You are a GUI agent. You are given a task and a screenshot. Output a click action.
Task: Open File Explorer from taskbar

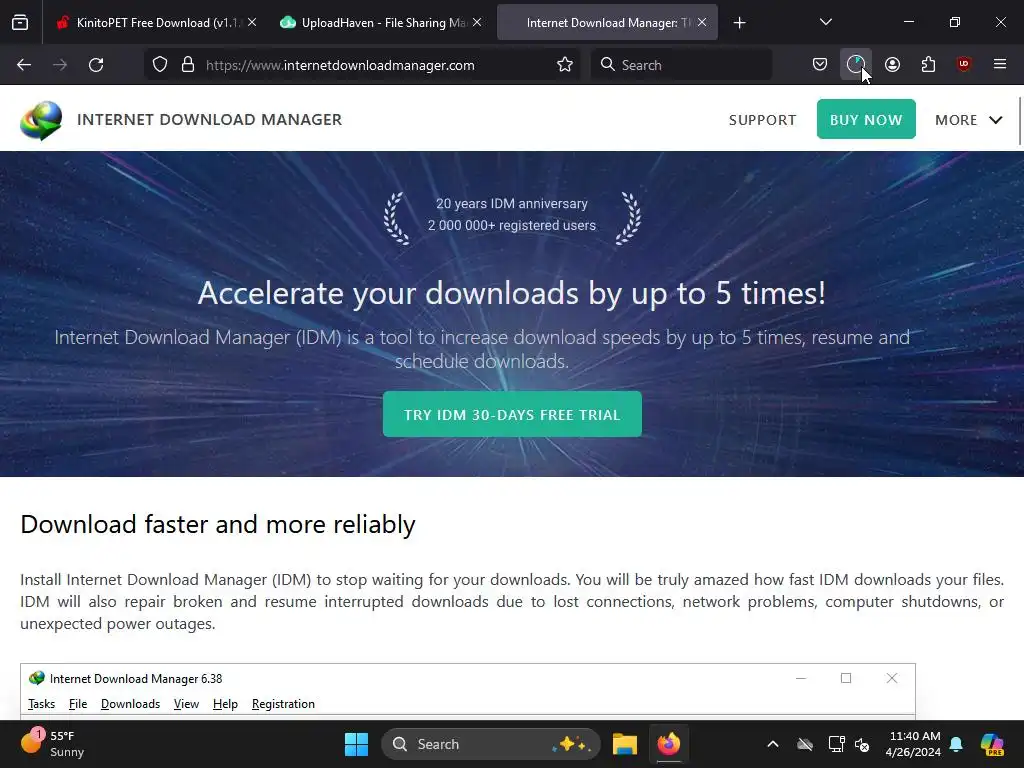point(625,744)
